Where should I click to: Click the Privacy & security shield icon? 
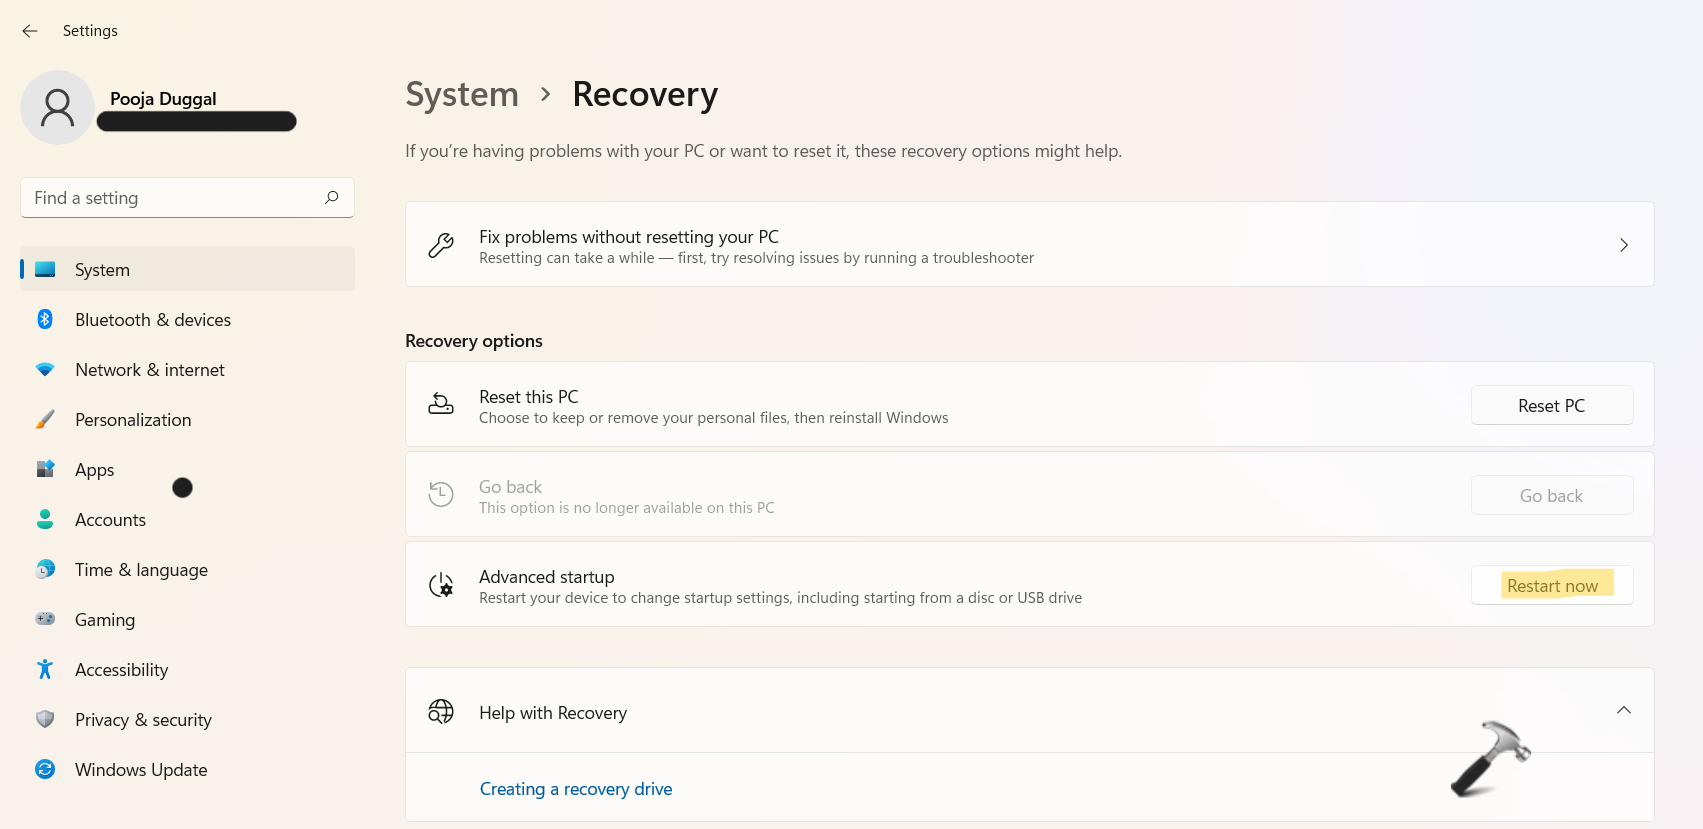coord(45,719)
